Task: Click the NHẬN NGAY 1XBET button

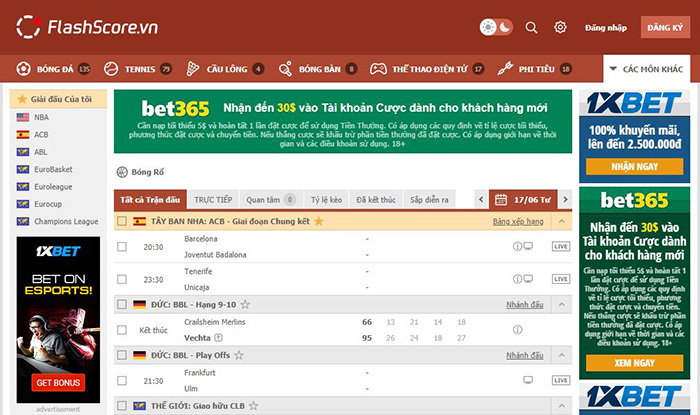Action: click(634, 166)
